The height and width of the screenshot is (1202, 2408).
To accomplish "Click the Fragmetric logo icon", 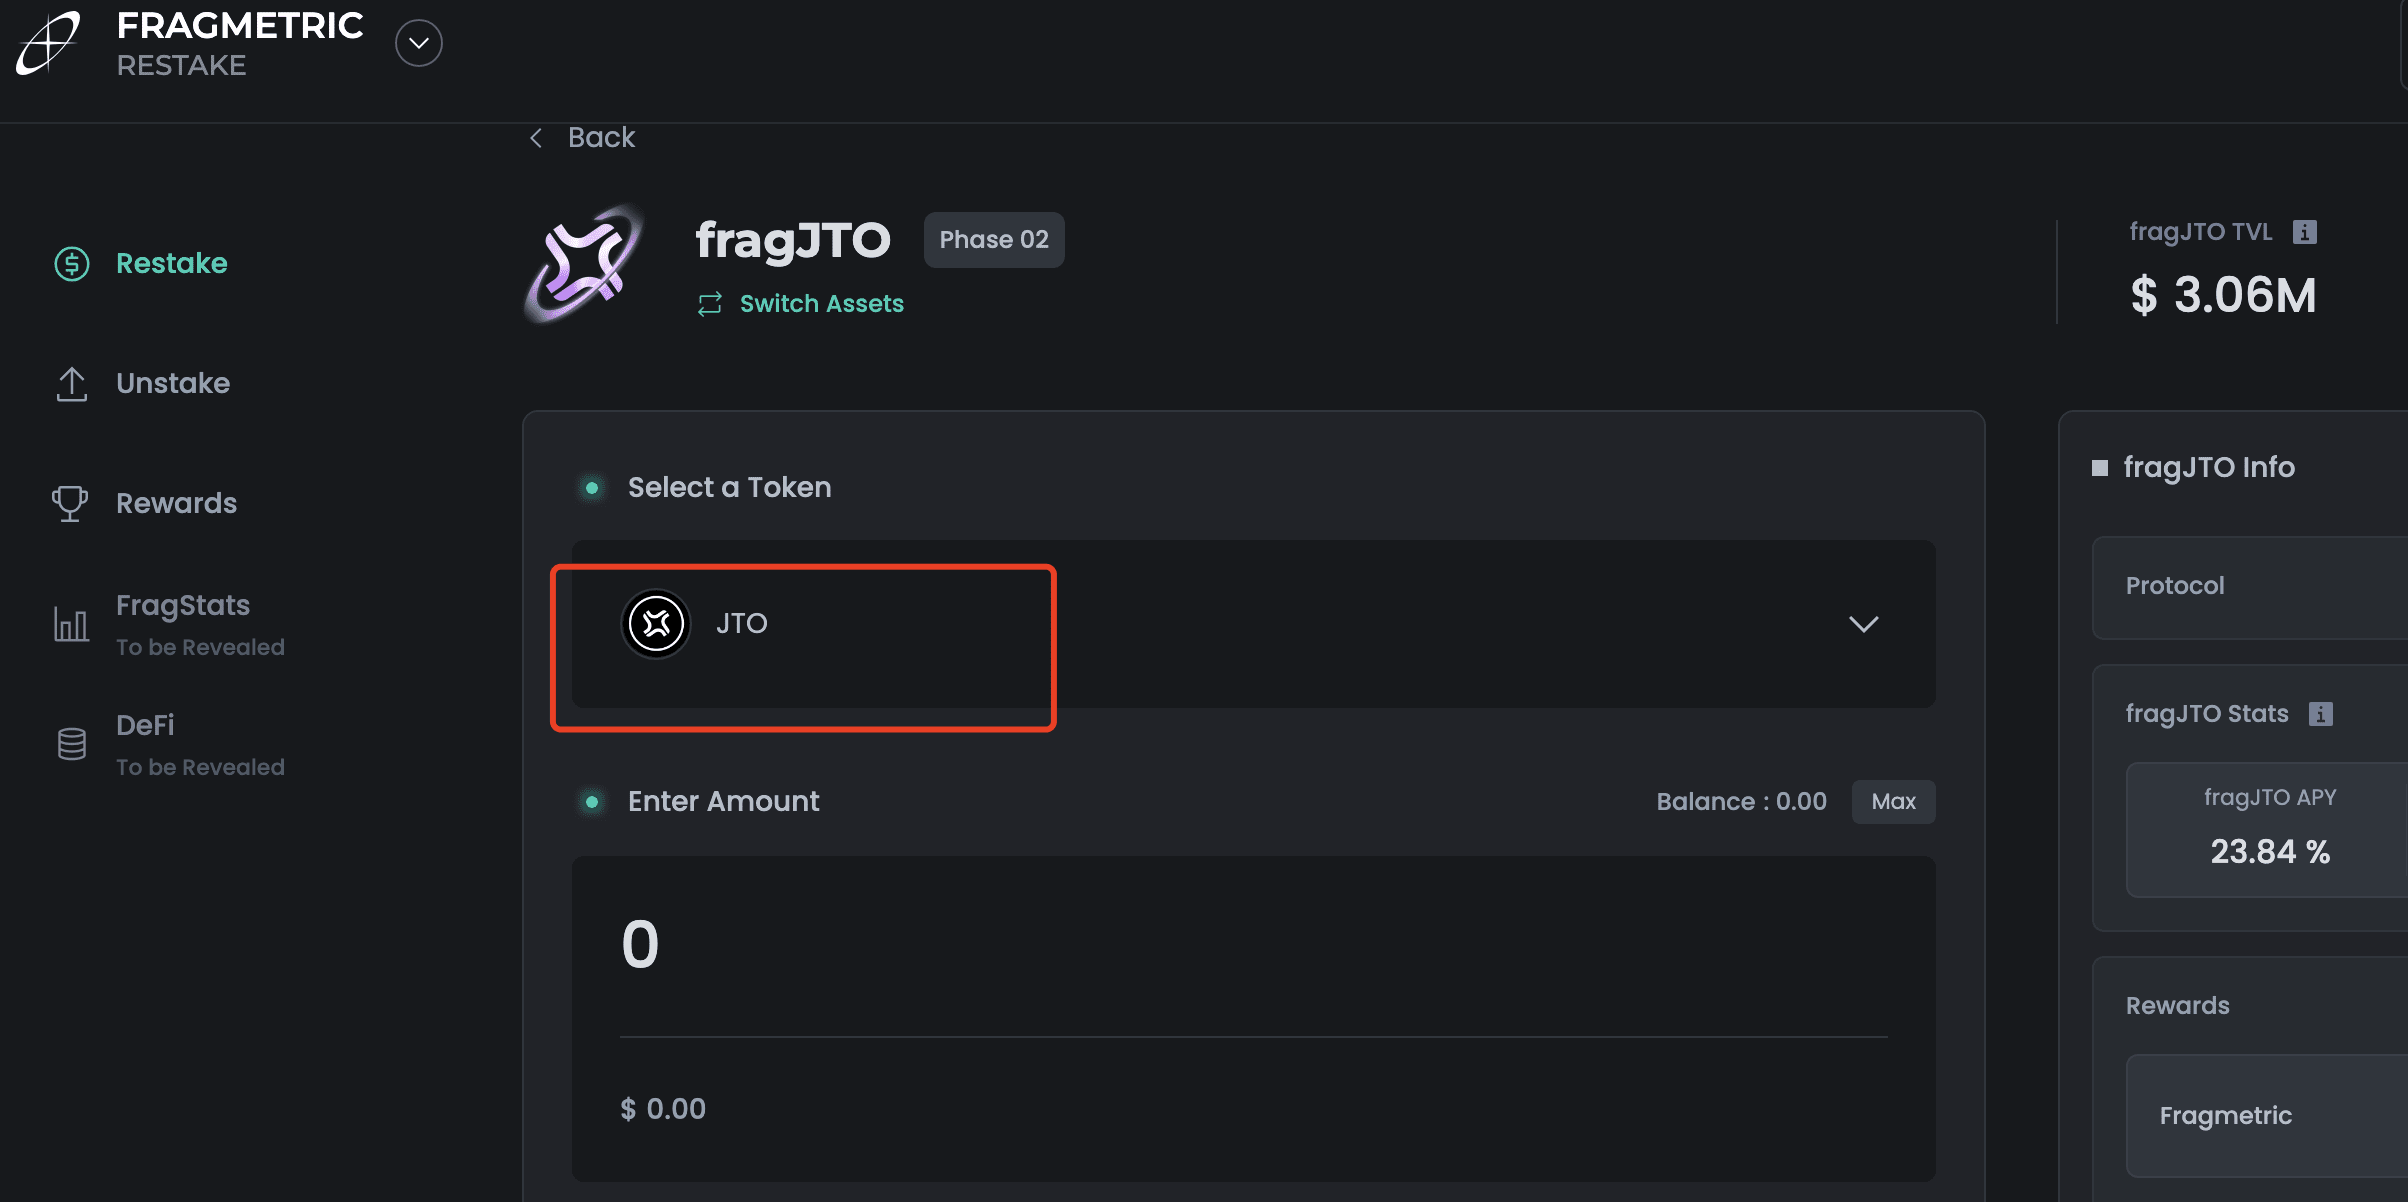I will point(48,43).
